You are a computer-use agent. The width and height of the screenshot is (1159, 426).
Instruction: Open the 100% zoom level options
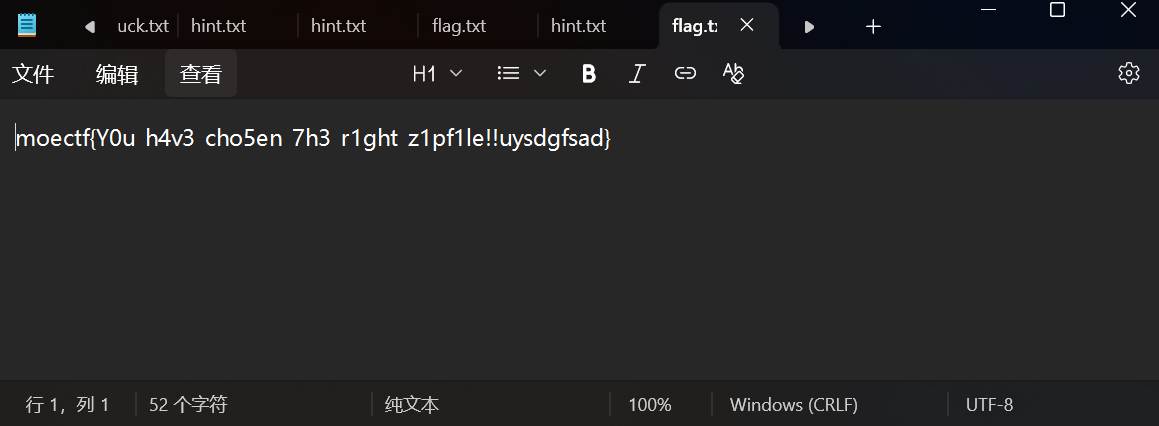coord(650,405)
